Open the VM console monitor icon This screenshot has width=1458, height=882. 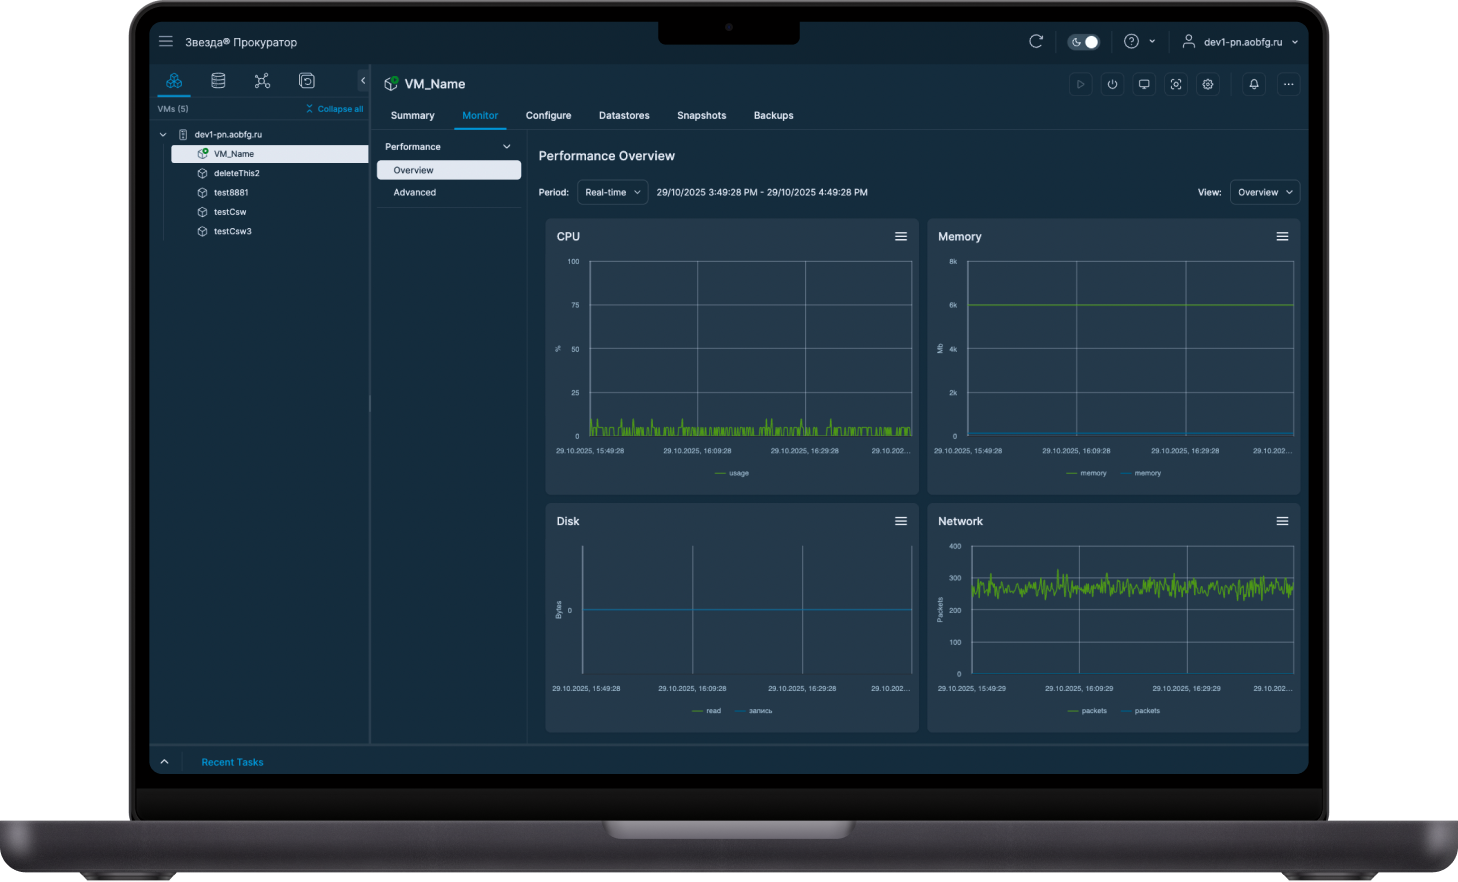(1144, 85)
